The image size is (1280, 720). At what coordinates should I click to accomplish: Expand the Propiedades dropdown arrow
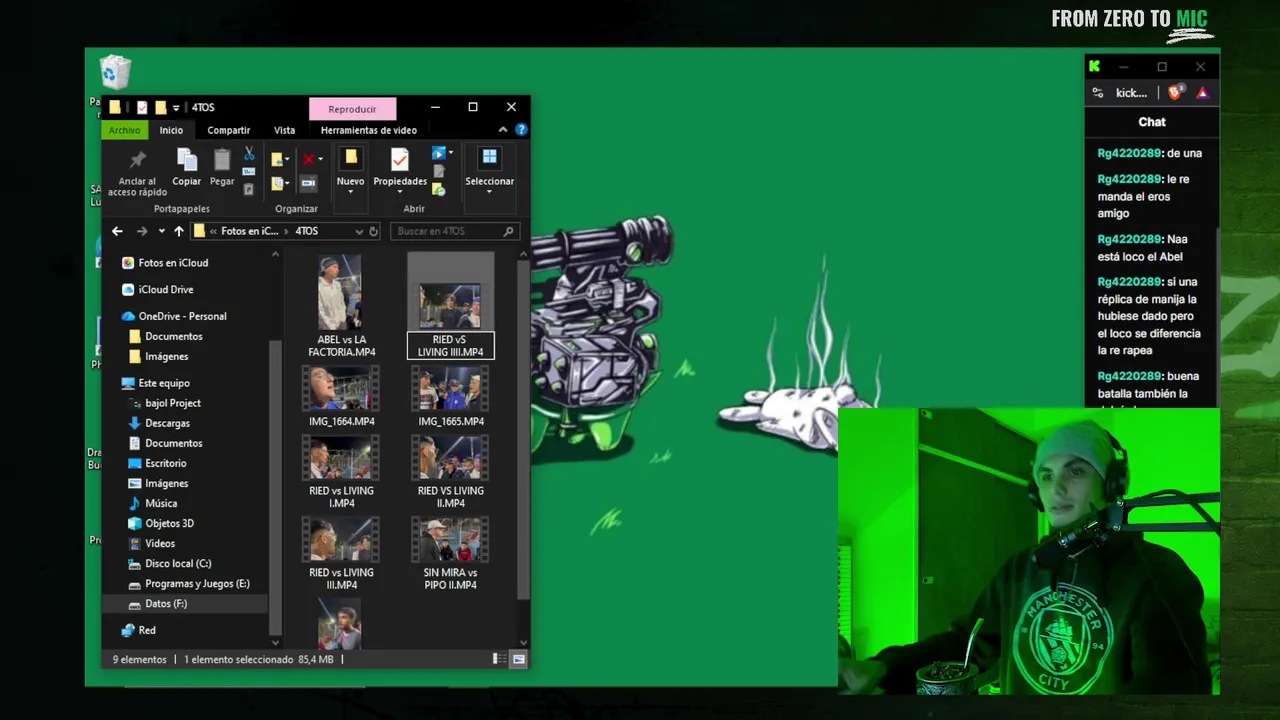pyautogui.click(x=400, y=191)
